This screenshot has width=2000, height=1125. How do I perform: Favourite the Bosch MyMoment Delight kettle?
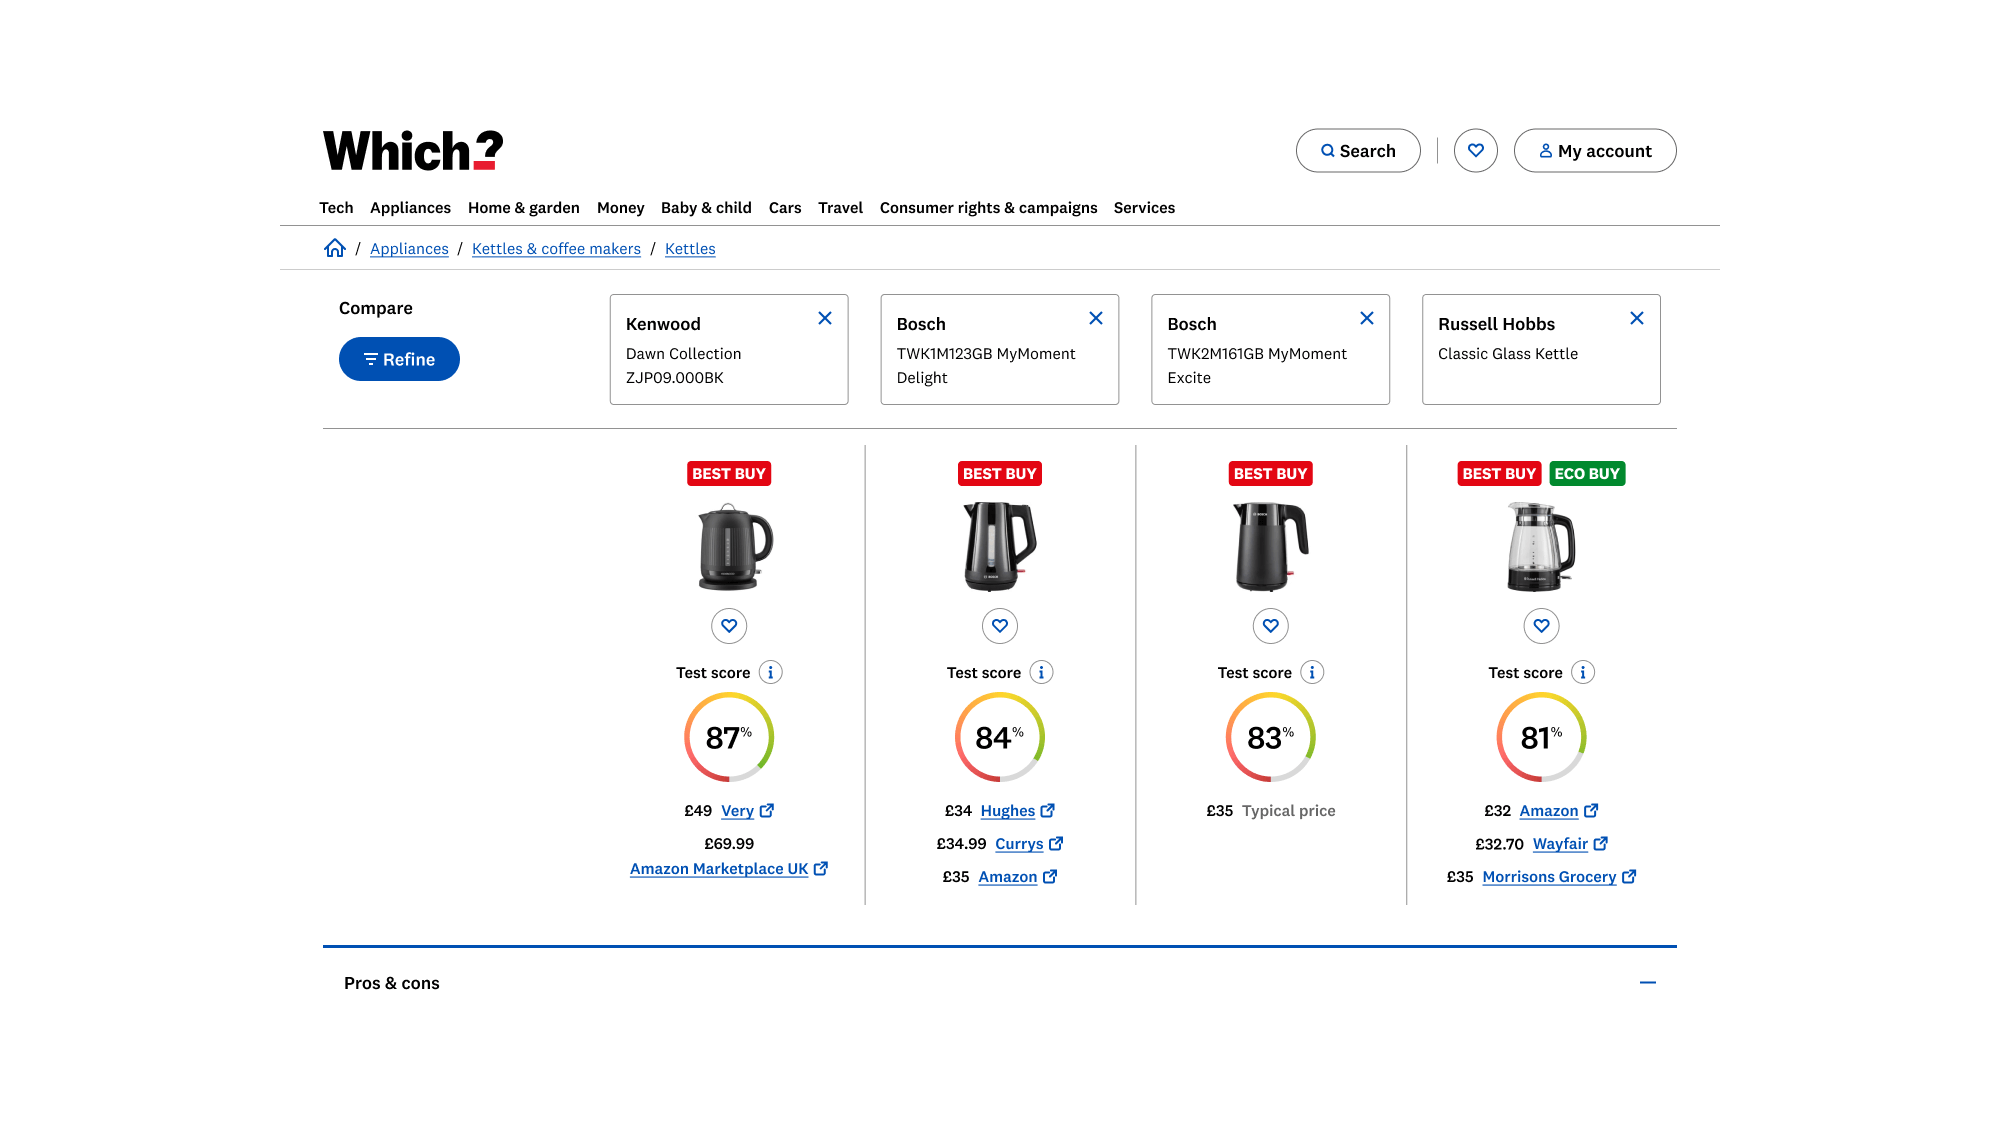coord(1000,626)
